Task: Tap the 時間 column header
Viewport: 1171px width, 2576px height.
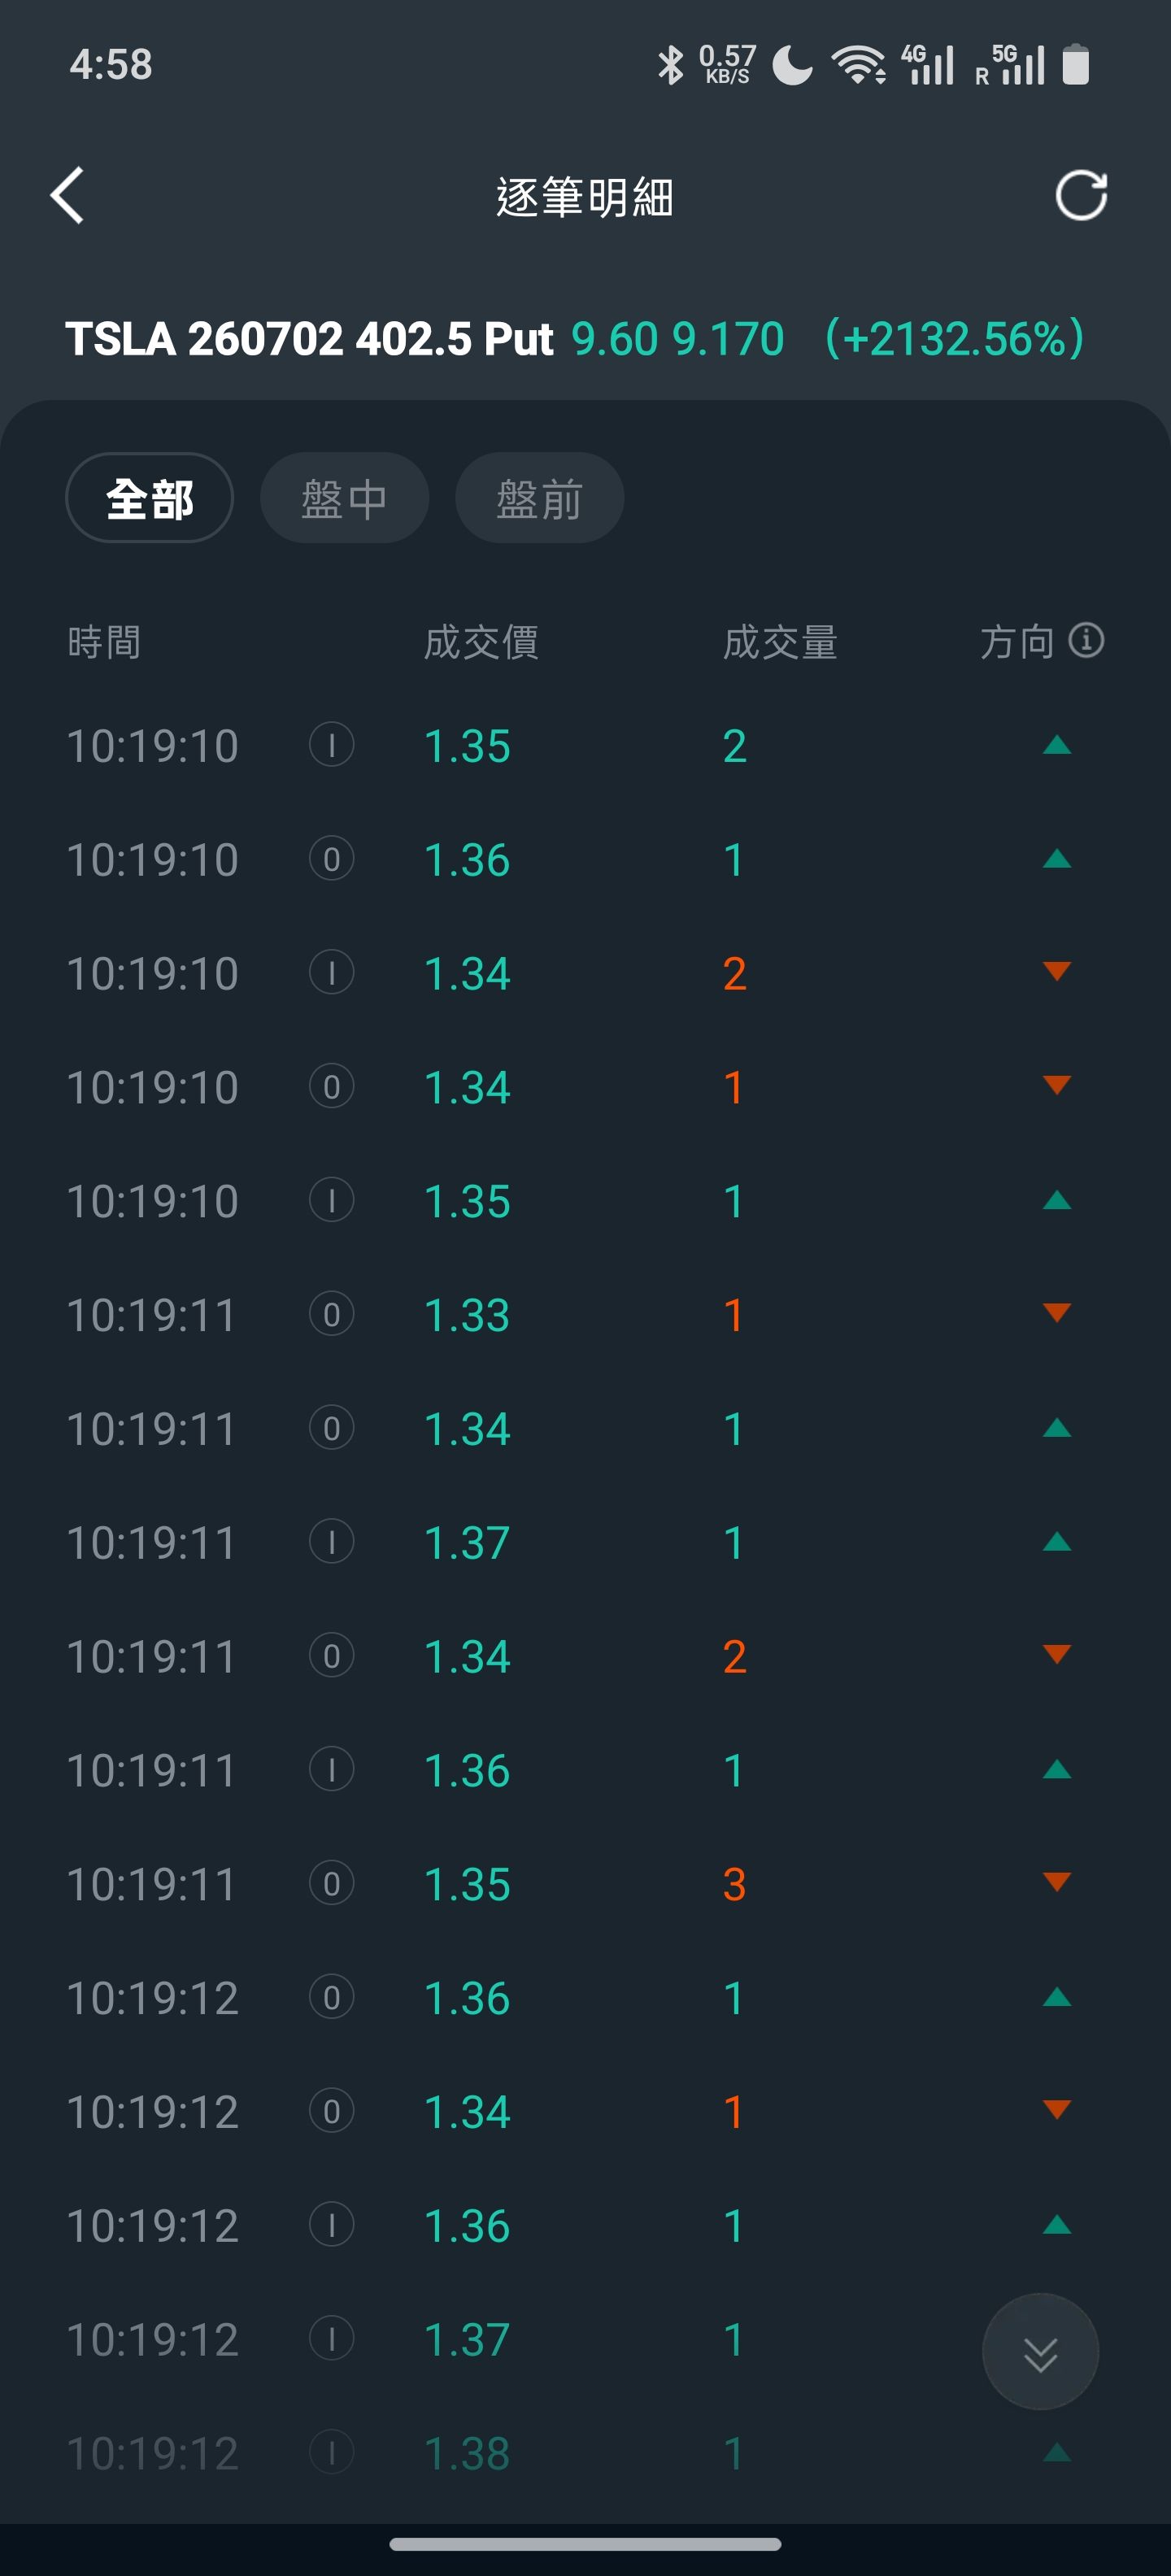Action: coord(104,642)
